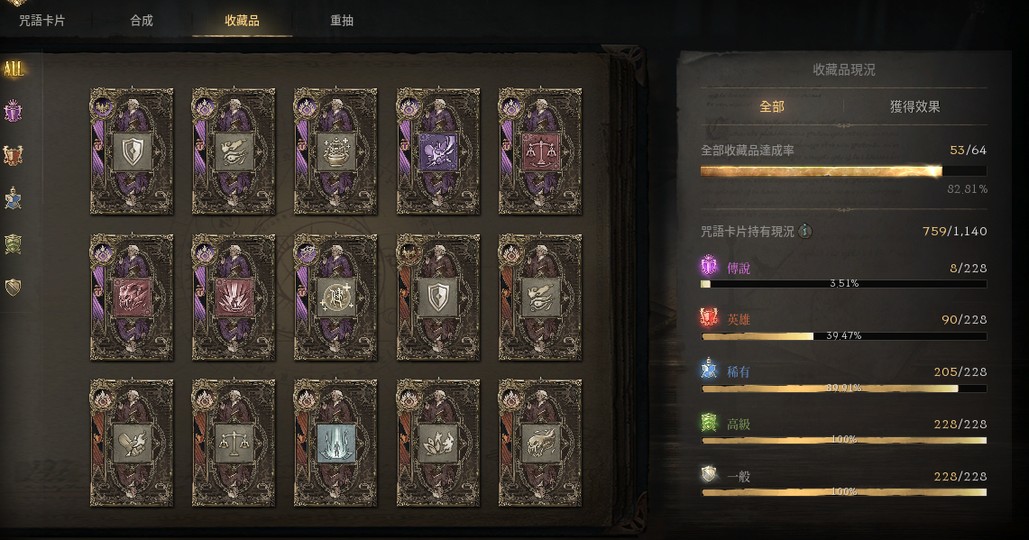Select the 全部 status view
Screen dimensions: 1029x540
[772, 106]
